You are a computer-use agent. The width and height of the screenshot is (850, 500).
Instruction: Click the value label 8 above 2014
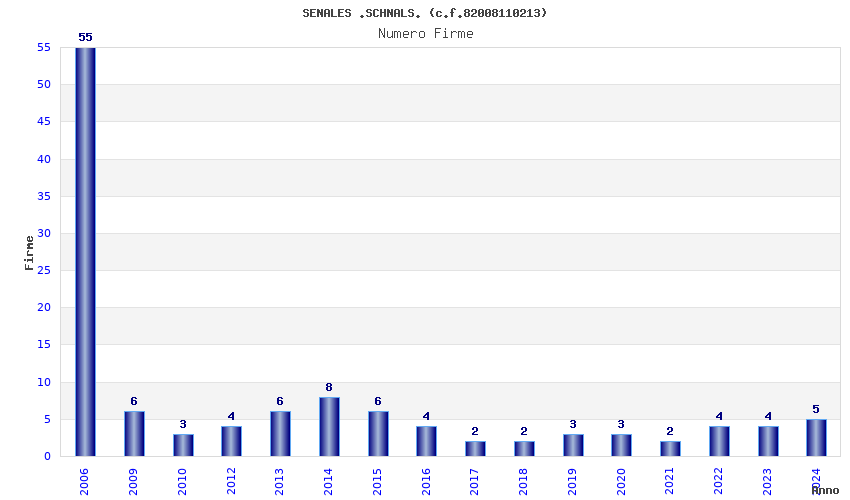click(x=329, y=387)
